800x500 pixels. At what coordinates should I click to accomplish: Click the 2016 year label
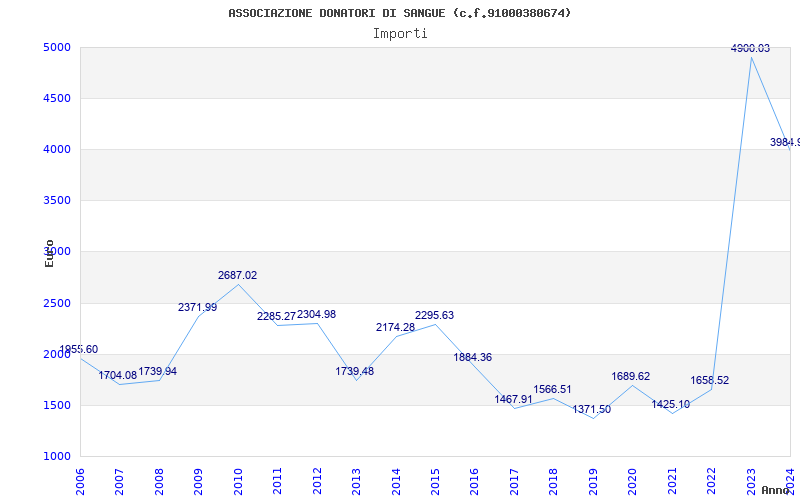(x=474, y=482)
